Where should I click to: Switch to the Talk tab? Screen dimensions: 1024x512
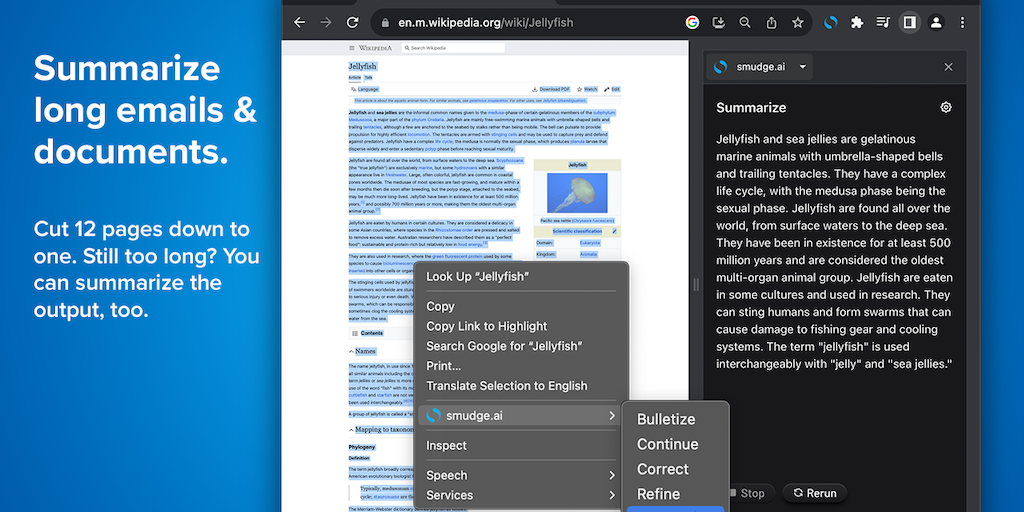368,78
